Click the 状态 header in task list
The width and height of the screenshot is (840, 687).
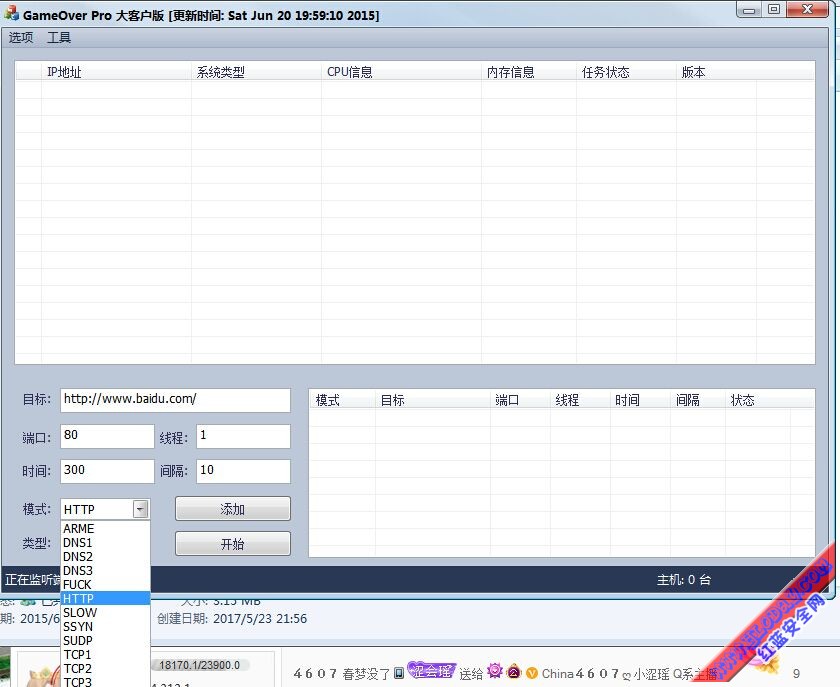758,400
